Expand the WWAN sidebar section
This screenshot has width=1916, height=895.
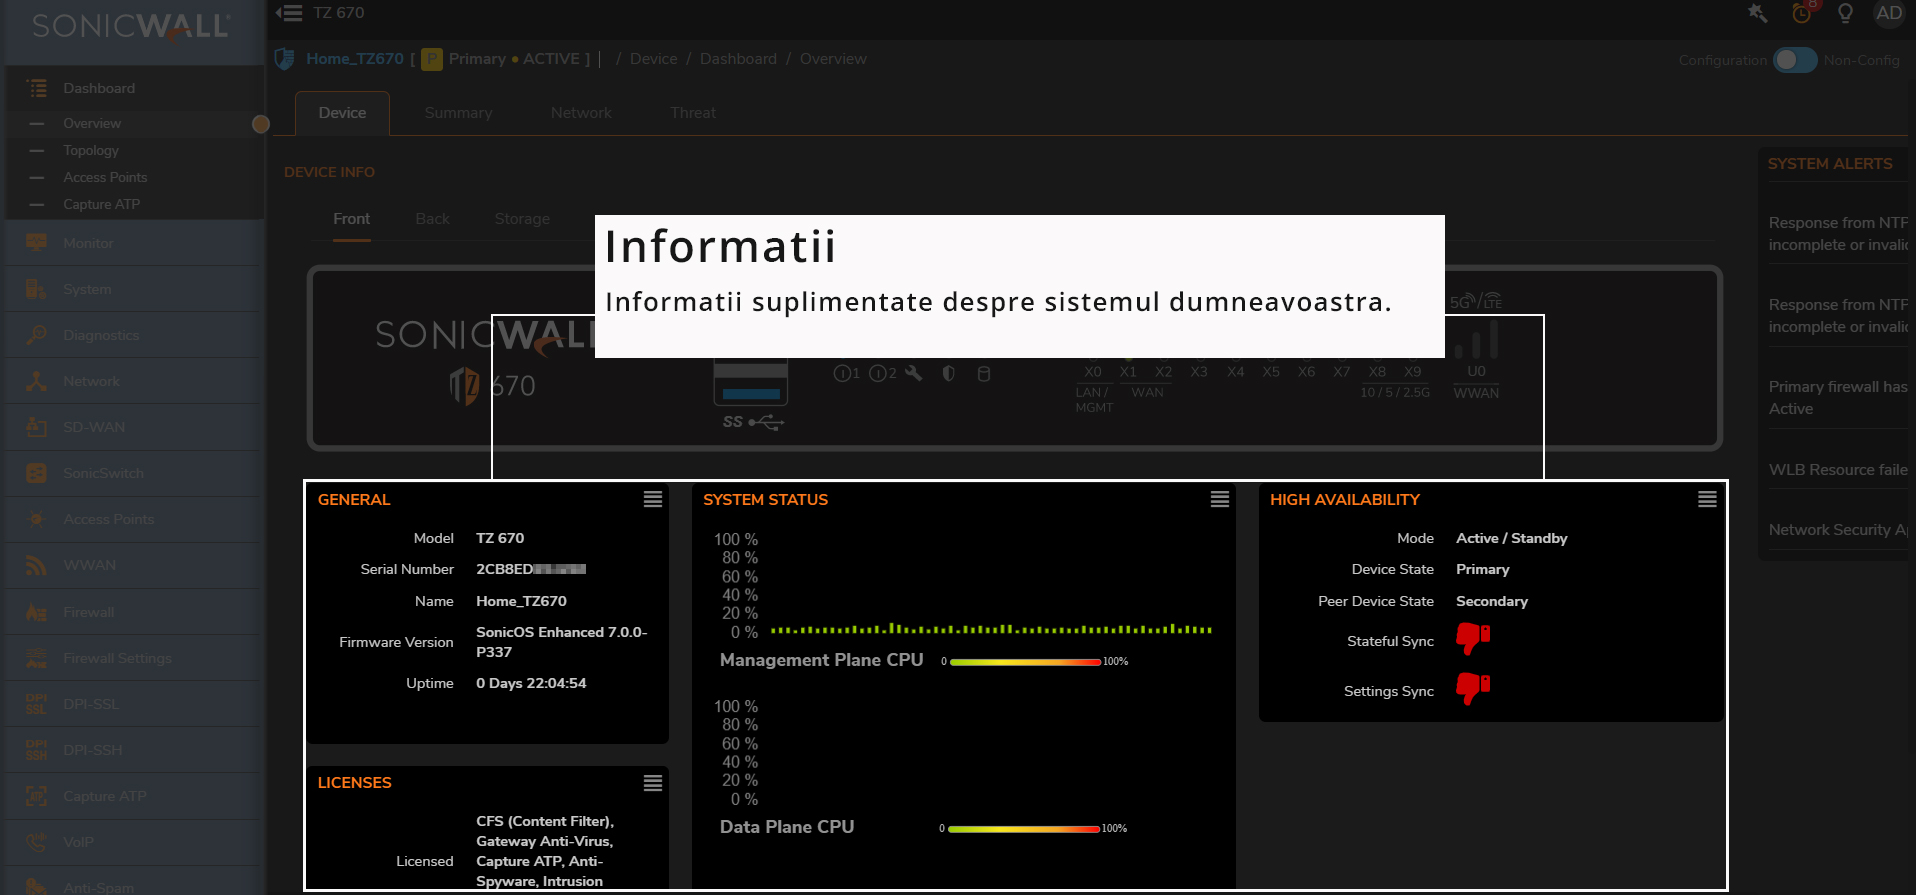134,565
